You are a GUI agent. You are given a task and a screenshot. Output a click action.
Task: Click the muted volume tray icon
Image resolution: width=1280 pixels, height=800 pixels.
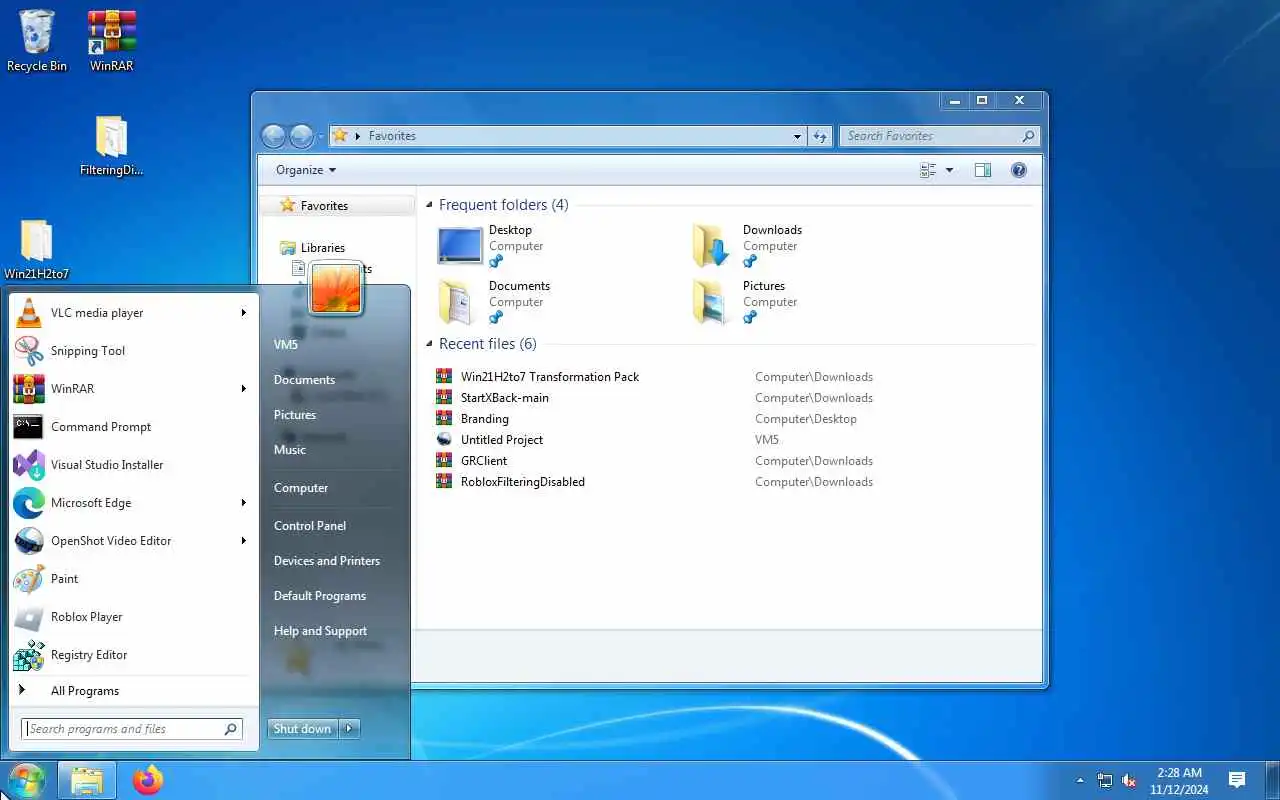(x=1129, y=780)
